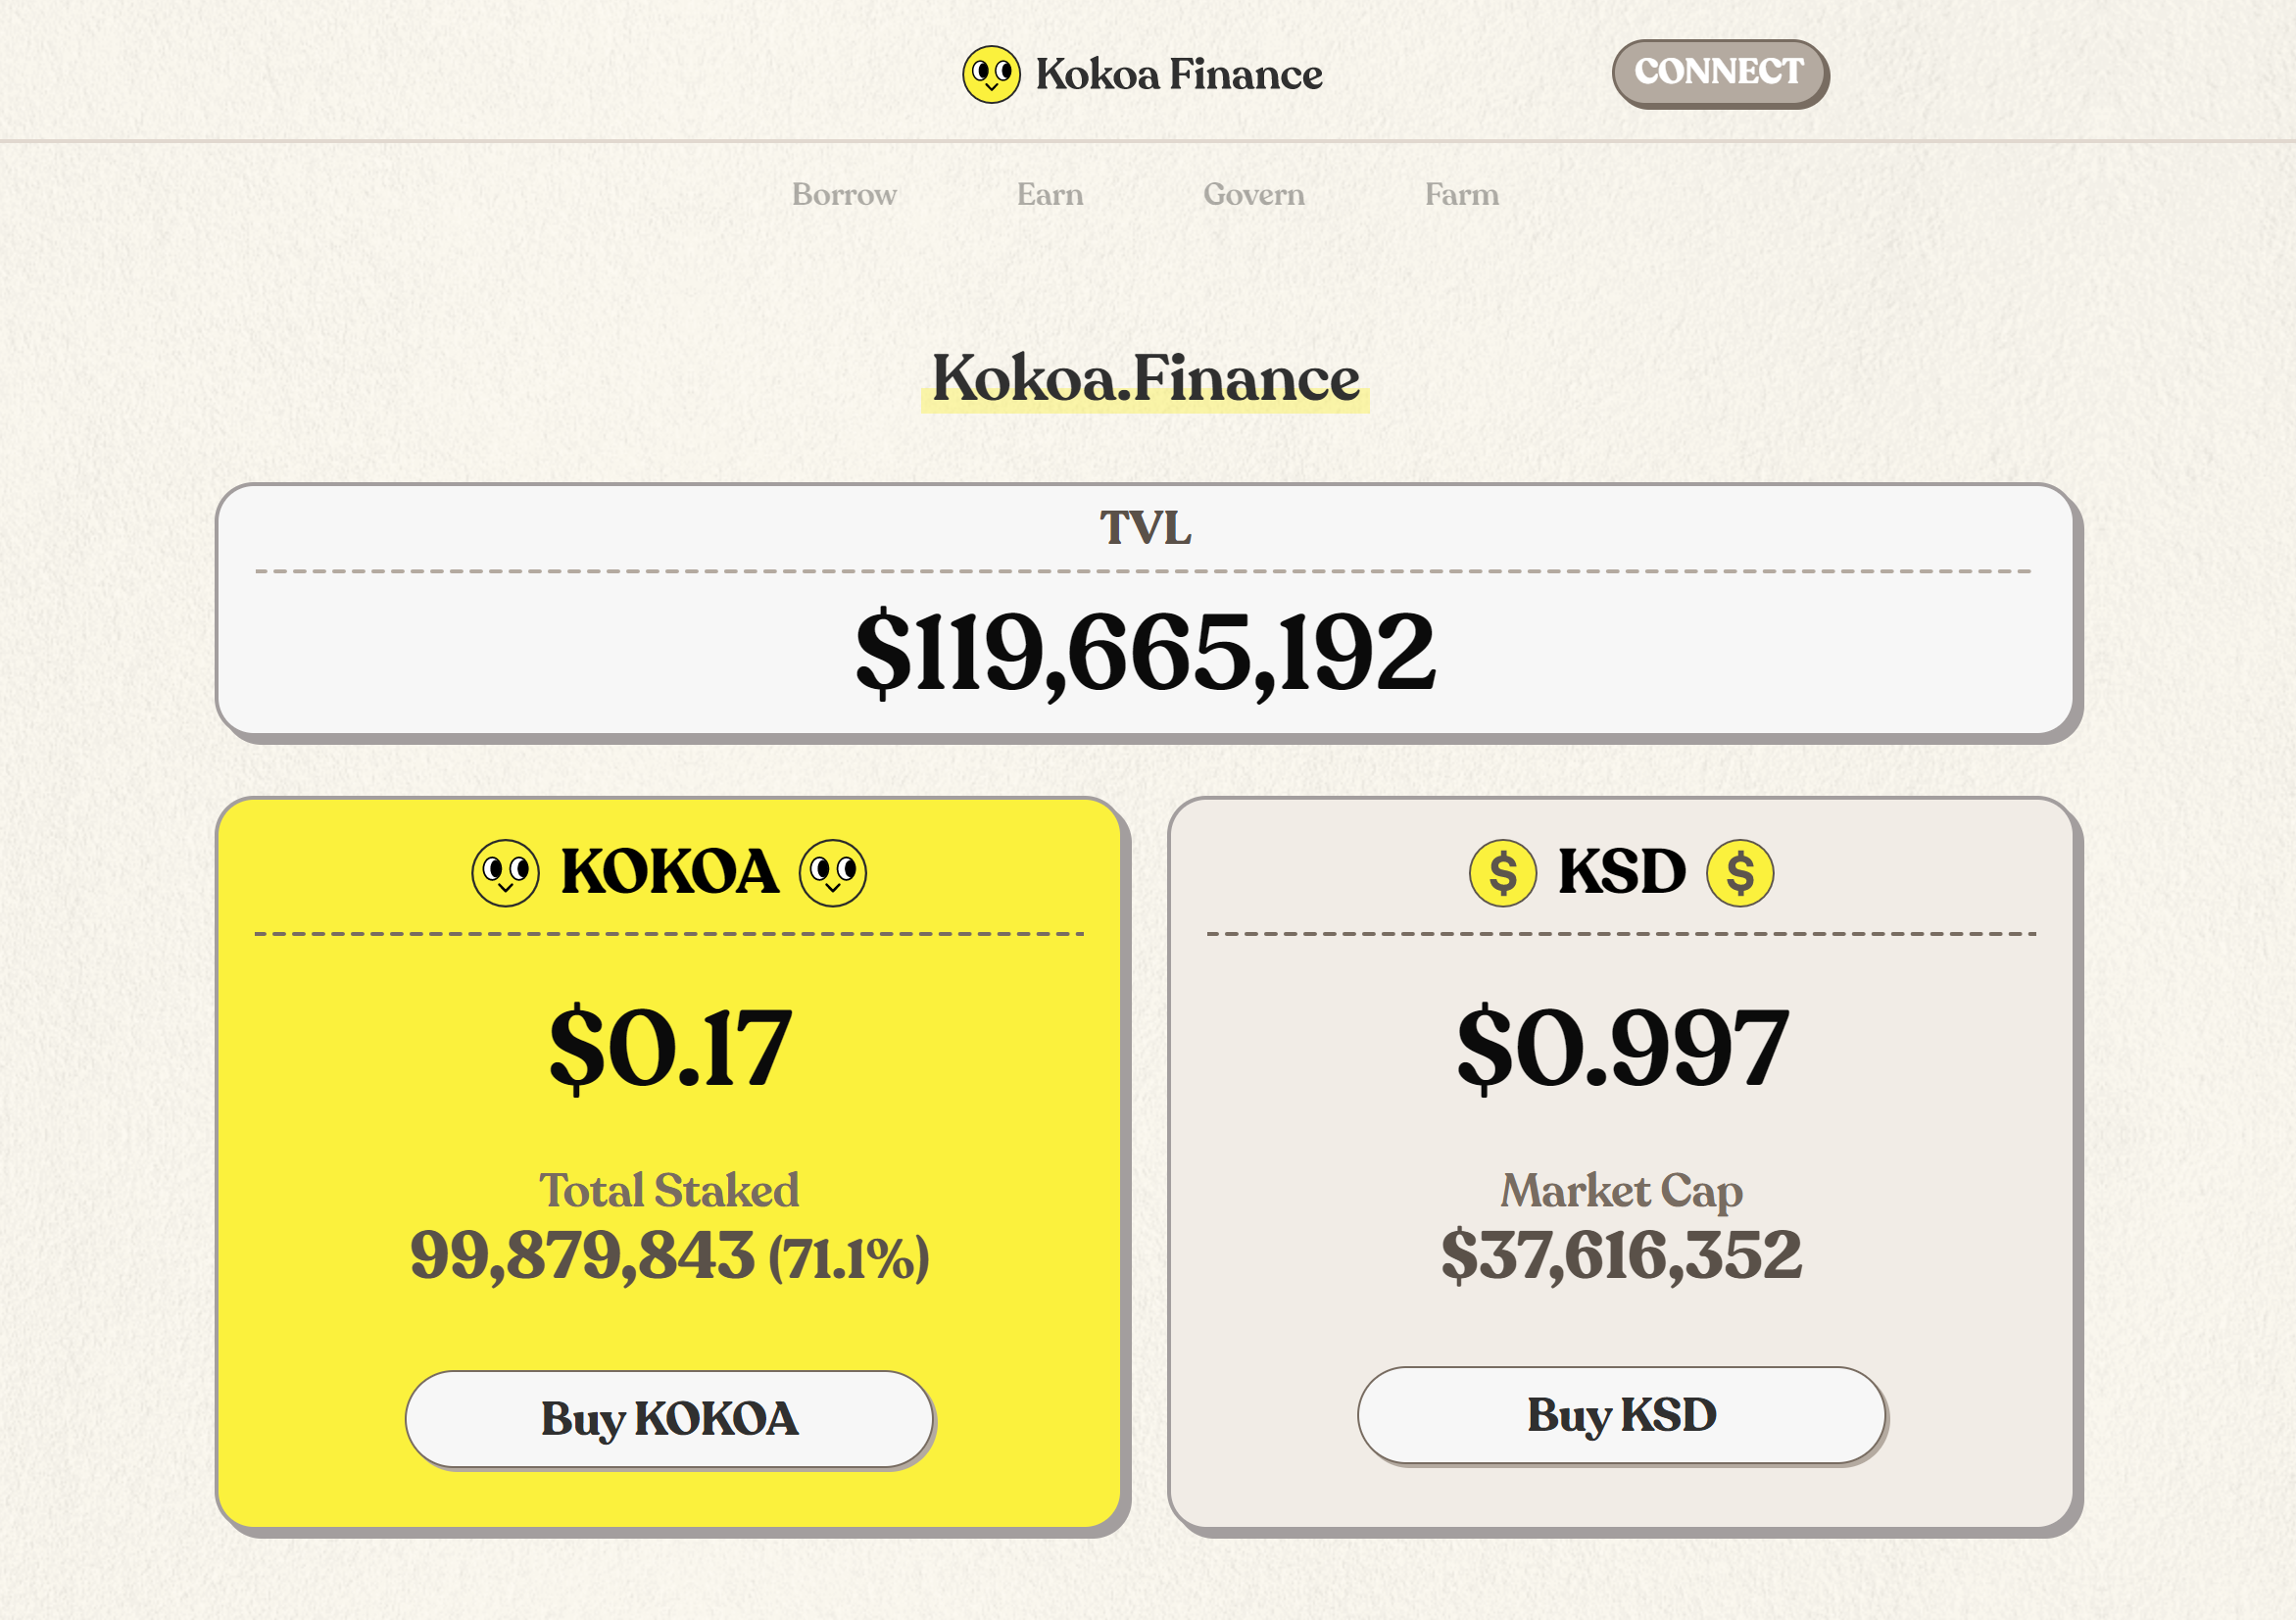Click the Kokoa Finance header title text
The image size is (2296, 1620).
pos(1178,74)
